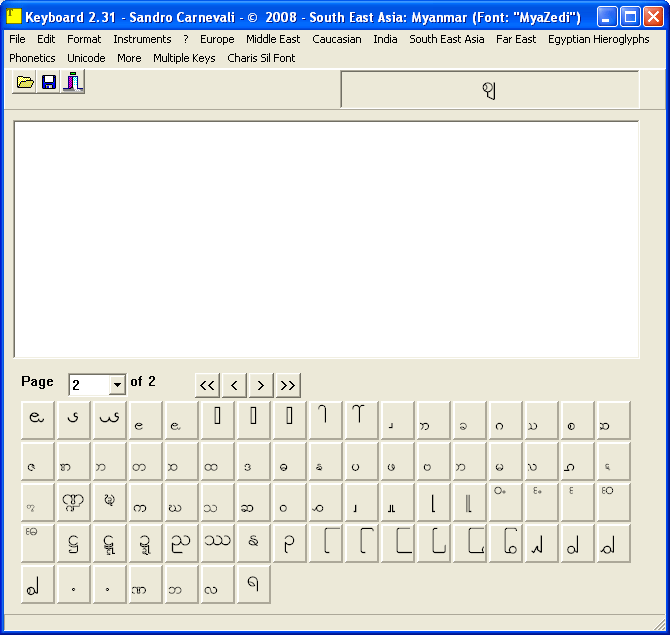
Task: Click the large ည character key
Action: [x=181, y=543]
